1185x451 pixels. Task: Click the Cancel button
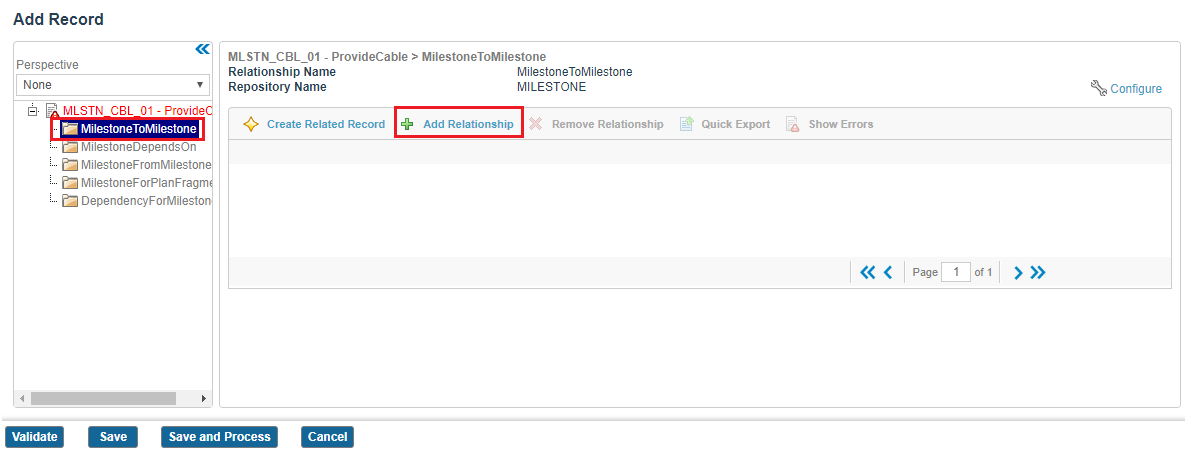[327, 437]
